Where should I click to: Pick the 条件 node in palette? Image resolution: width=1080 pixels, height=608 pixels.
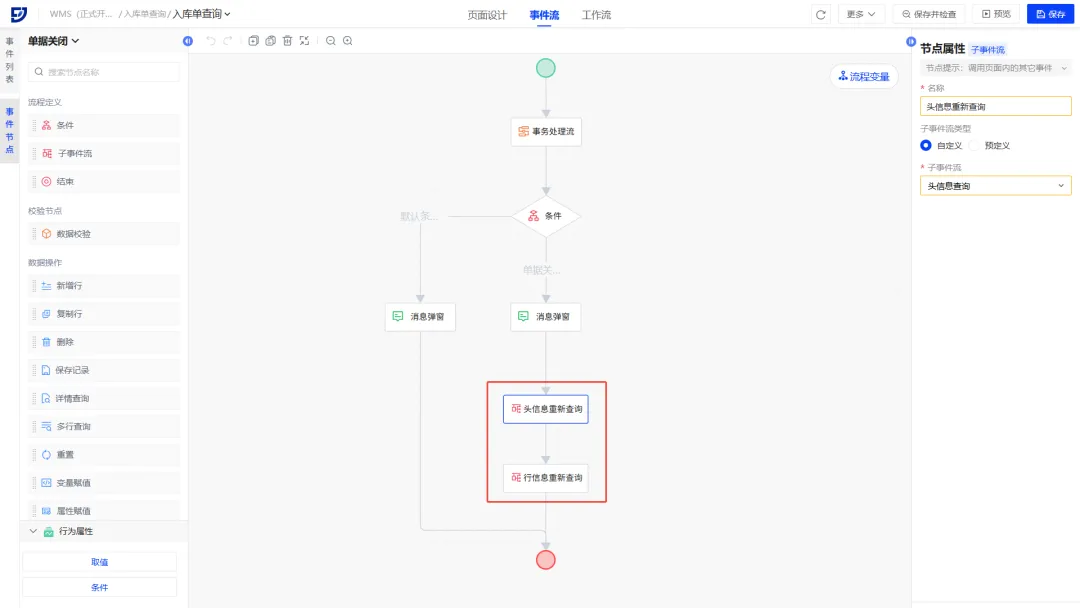103,125
